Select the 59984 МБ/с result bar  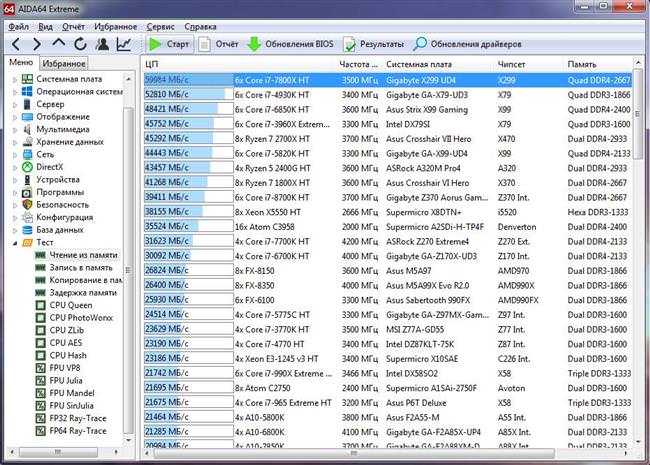189,80
